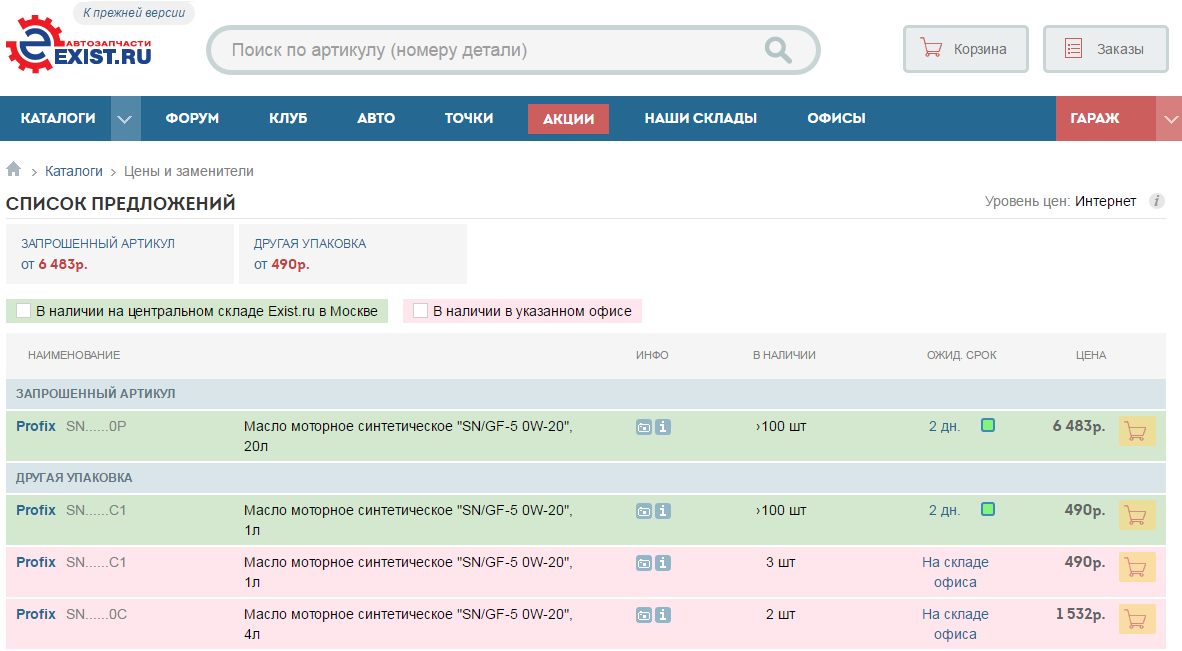The width and height of the screenshot is (1182, 651).
Task: Click the Наименование column header
Action: [x=74, y=355]
